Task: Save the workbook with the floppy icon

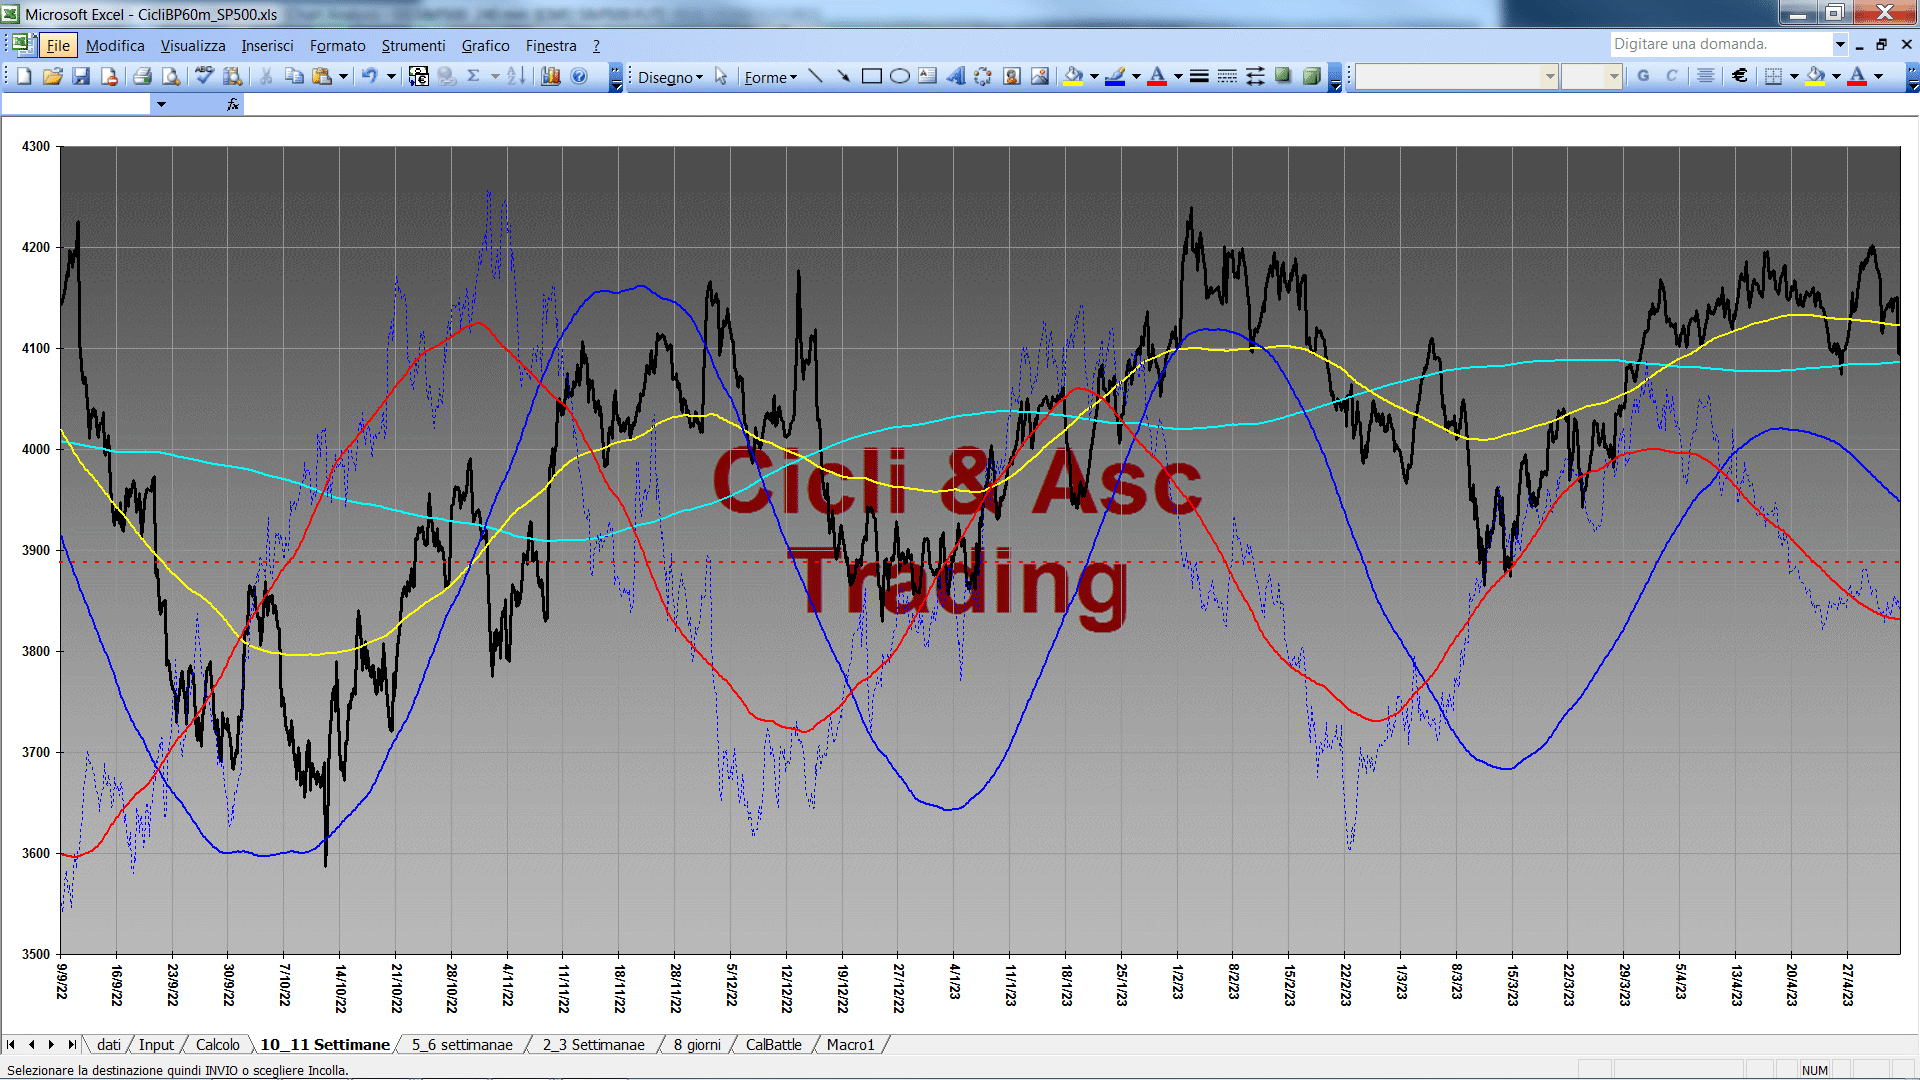Action: tap(81, 76)
